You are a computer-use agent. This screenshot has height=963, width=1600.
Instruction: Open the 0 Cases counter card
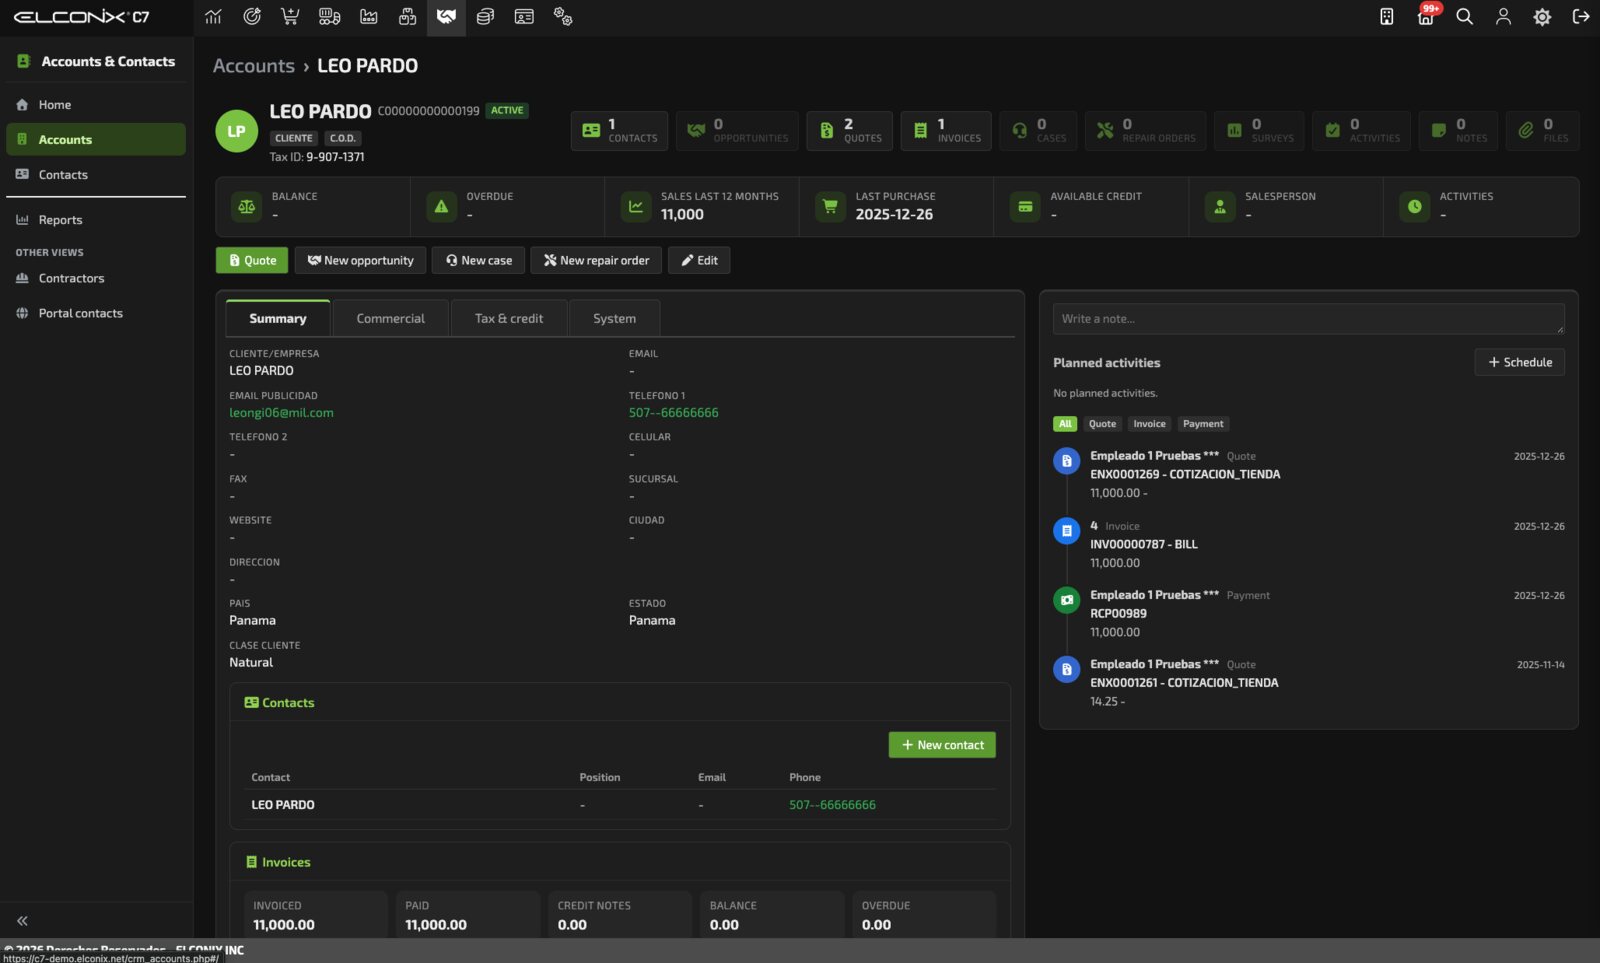pos(1038,131)
